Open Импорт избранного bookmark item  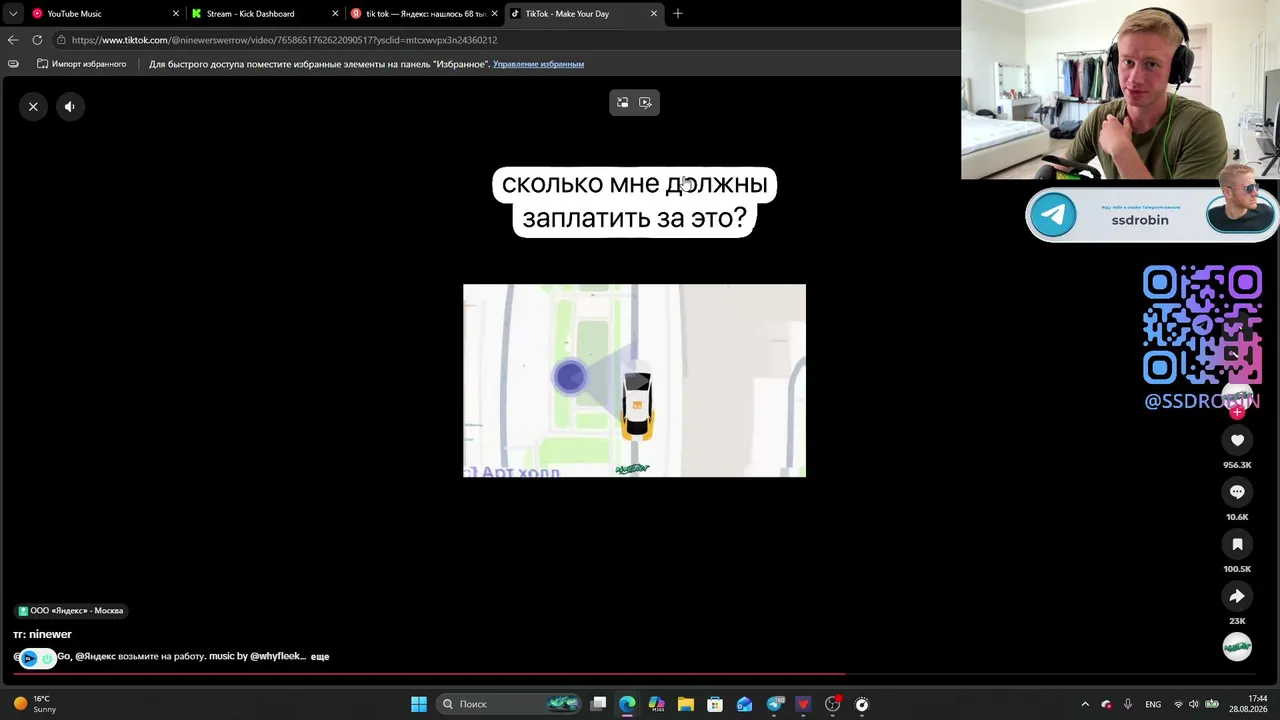81,64
